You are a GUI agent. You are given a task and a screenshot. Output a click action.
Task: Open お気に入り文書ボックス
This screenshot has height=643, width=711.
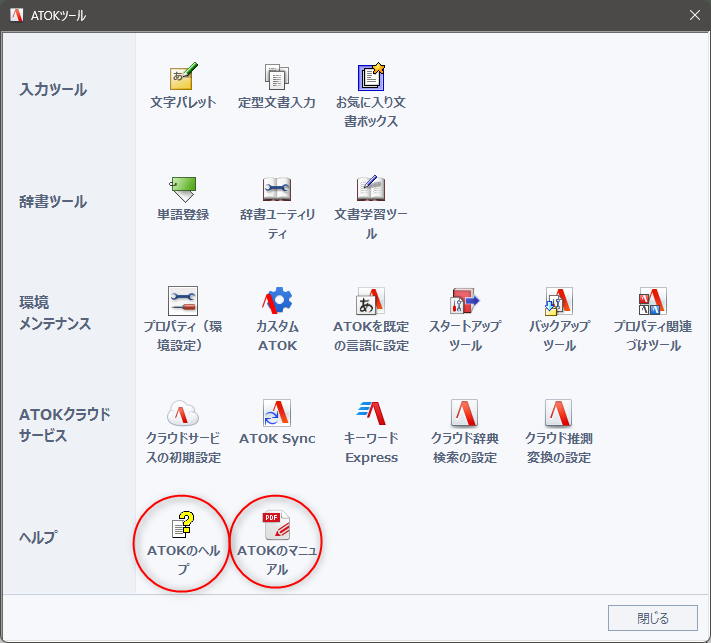371,95
